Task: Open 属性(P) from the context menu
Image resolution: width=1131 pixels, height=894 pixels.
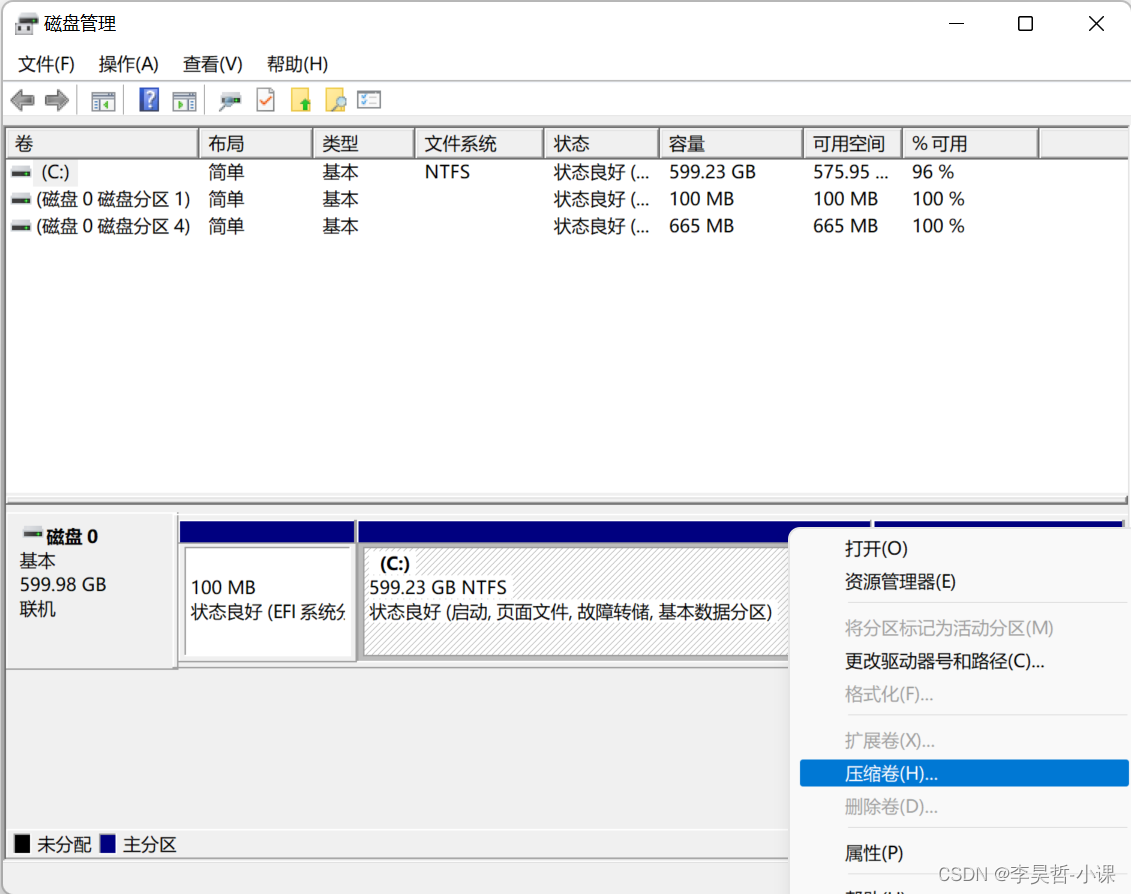Action: coord(963,853)
